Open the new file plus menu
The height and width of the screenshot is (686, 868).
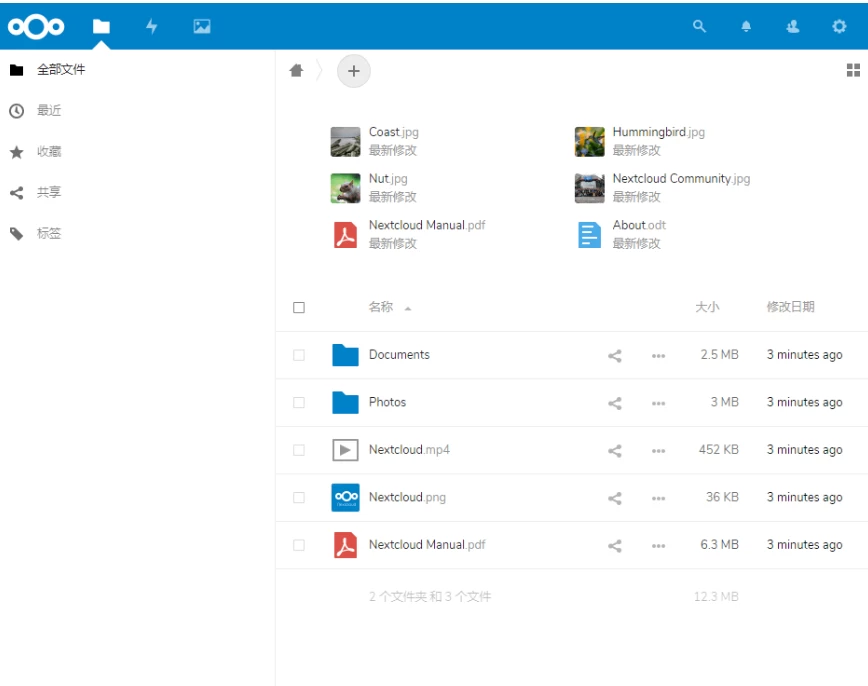click(354, 71)
